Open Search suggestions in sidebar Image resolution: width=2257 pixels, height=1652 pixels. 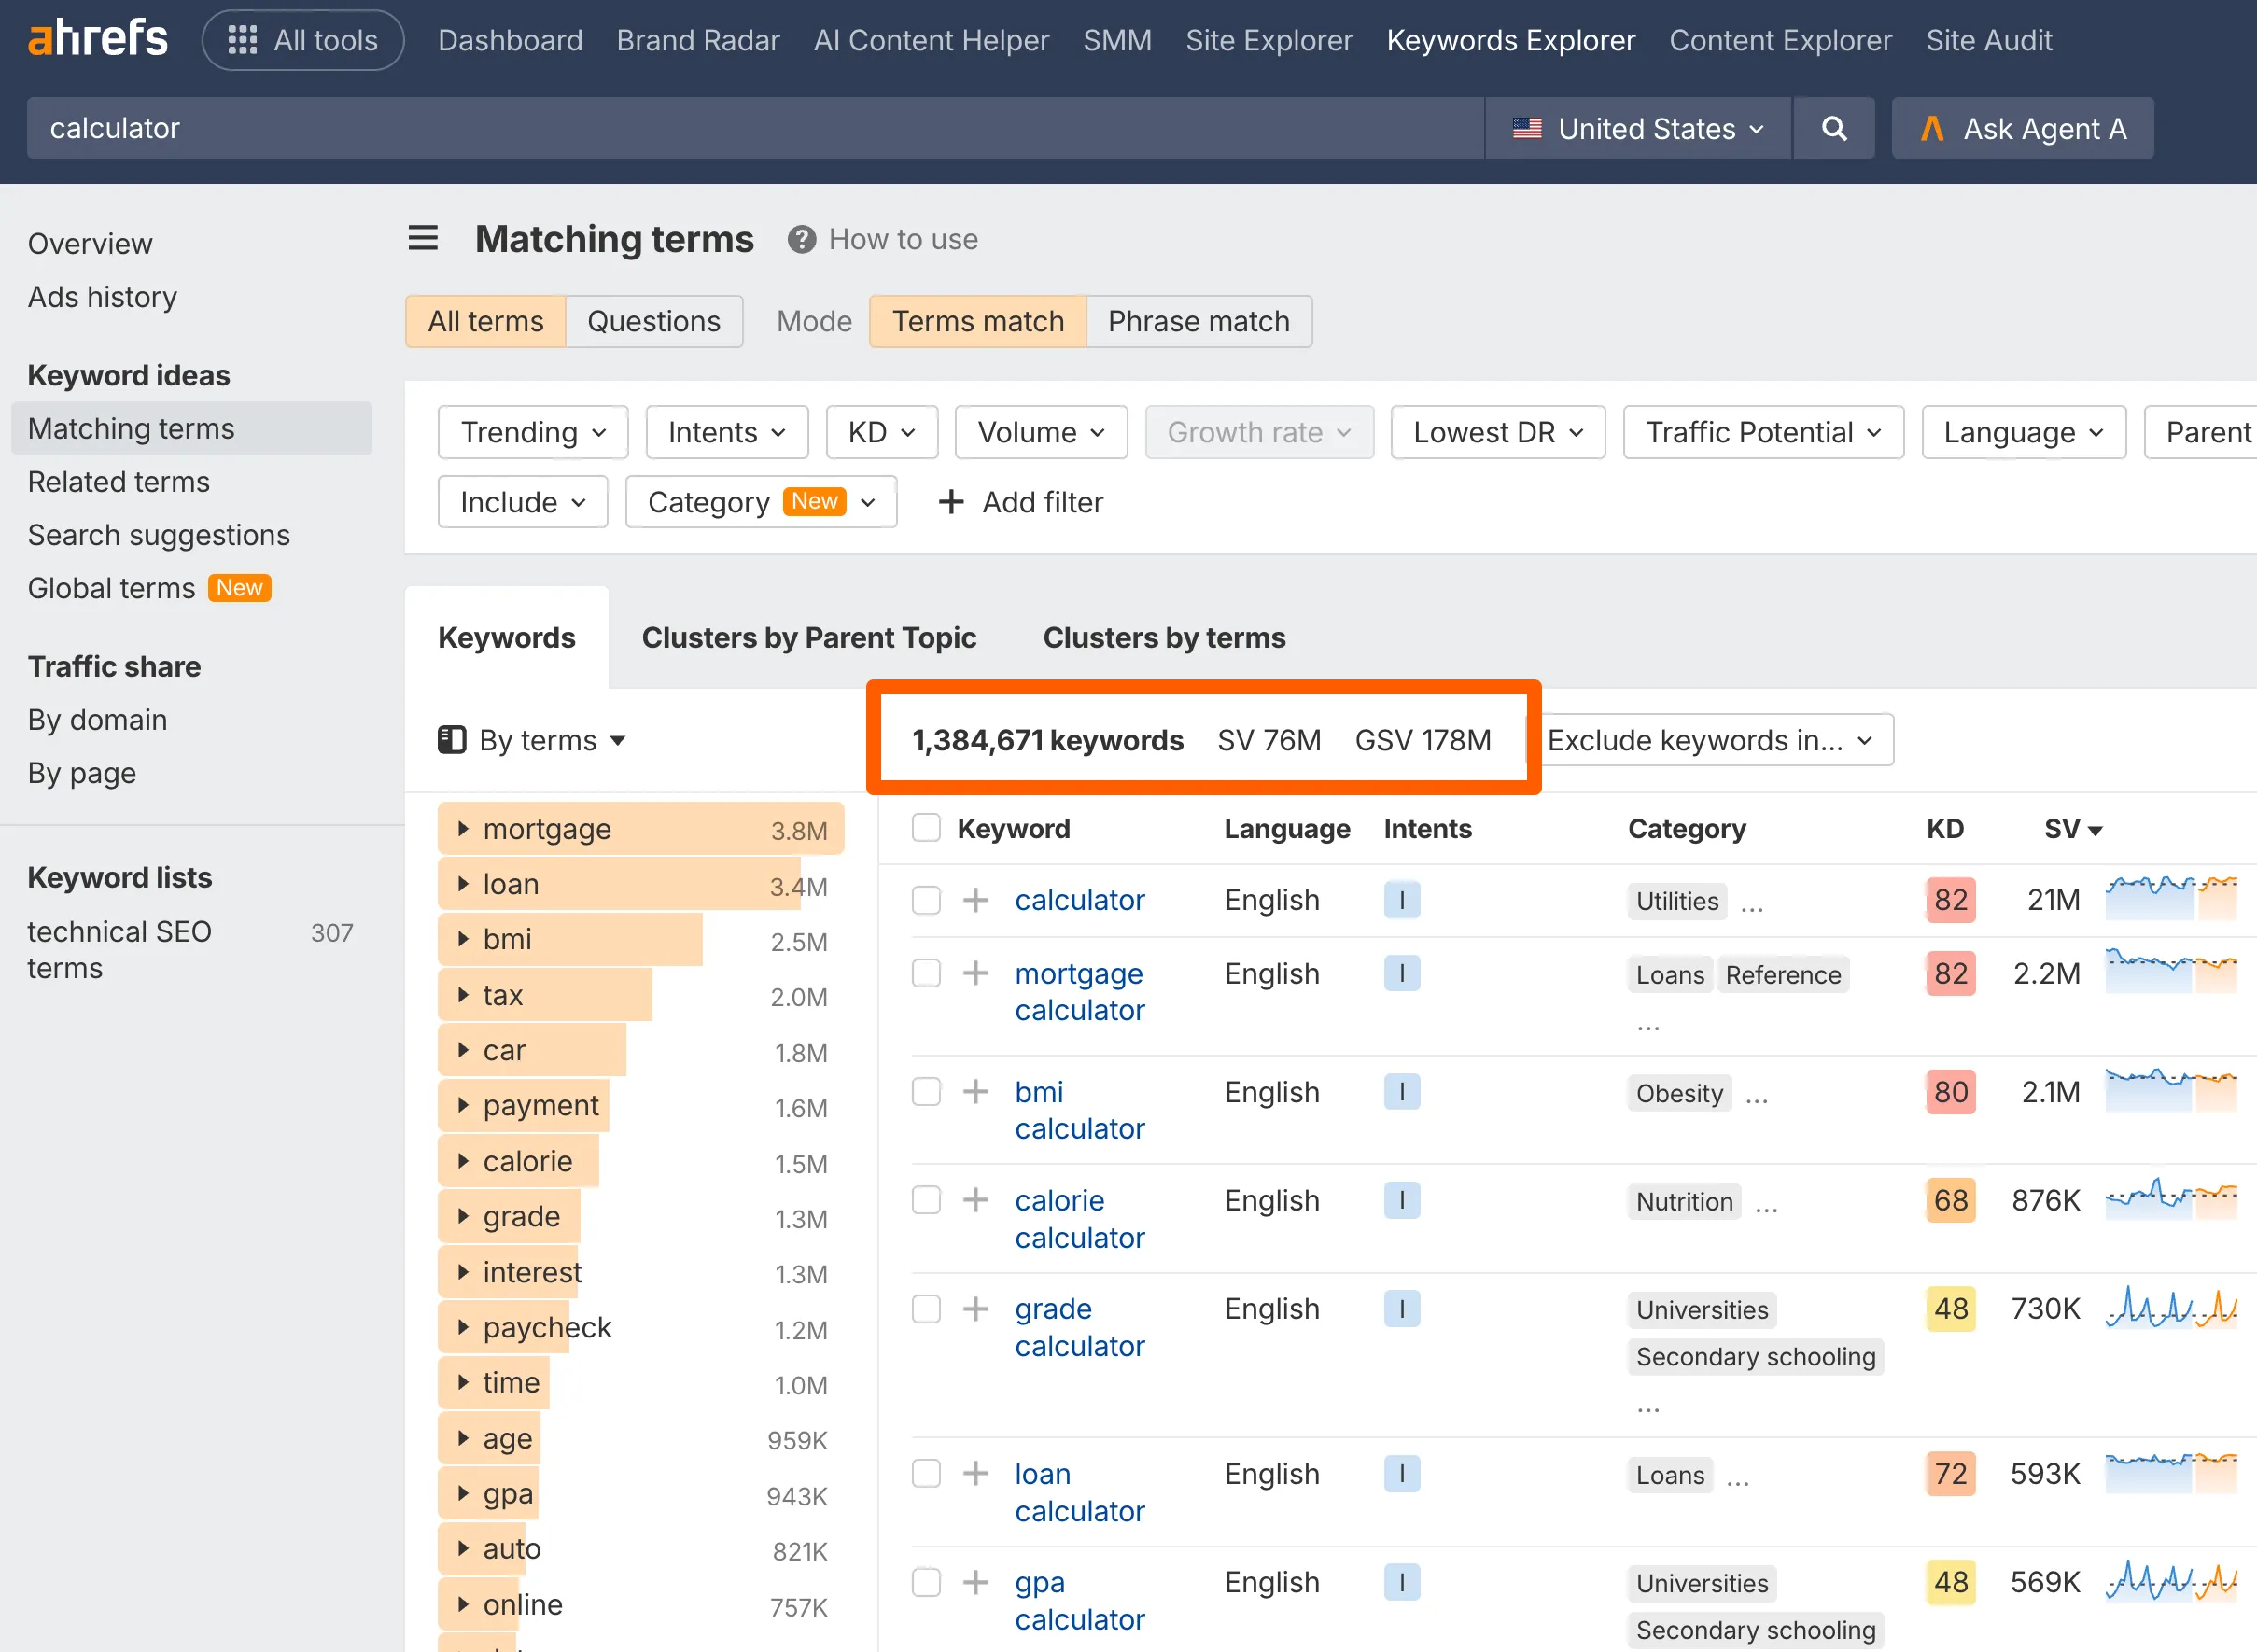tap(158, 534)
